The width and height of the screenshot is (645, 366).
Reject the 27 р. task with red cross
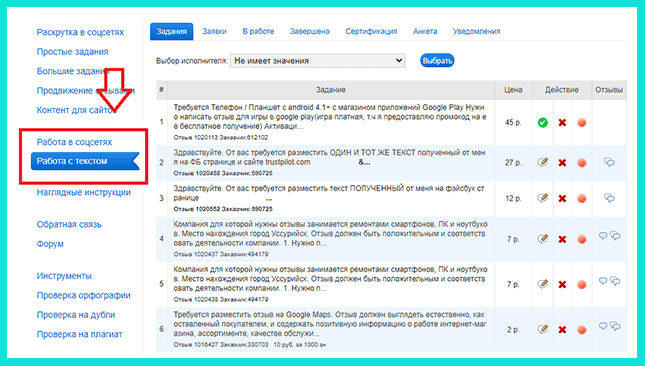pyautogui.click(x=562, y=163)
